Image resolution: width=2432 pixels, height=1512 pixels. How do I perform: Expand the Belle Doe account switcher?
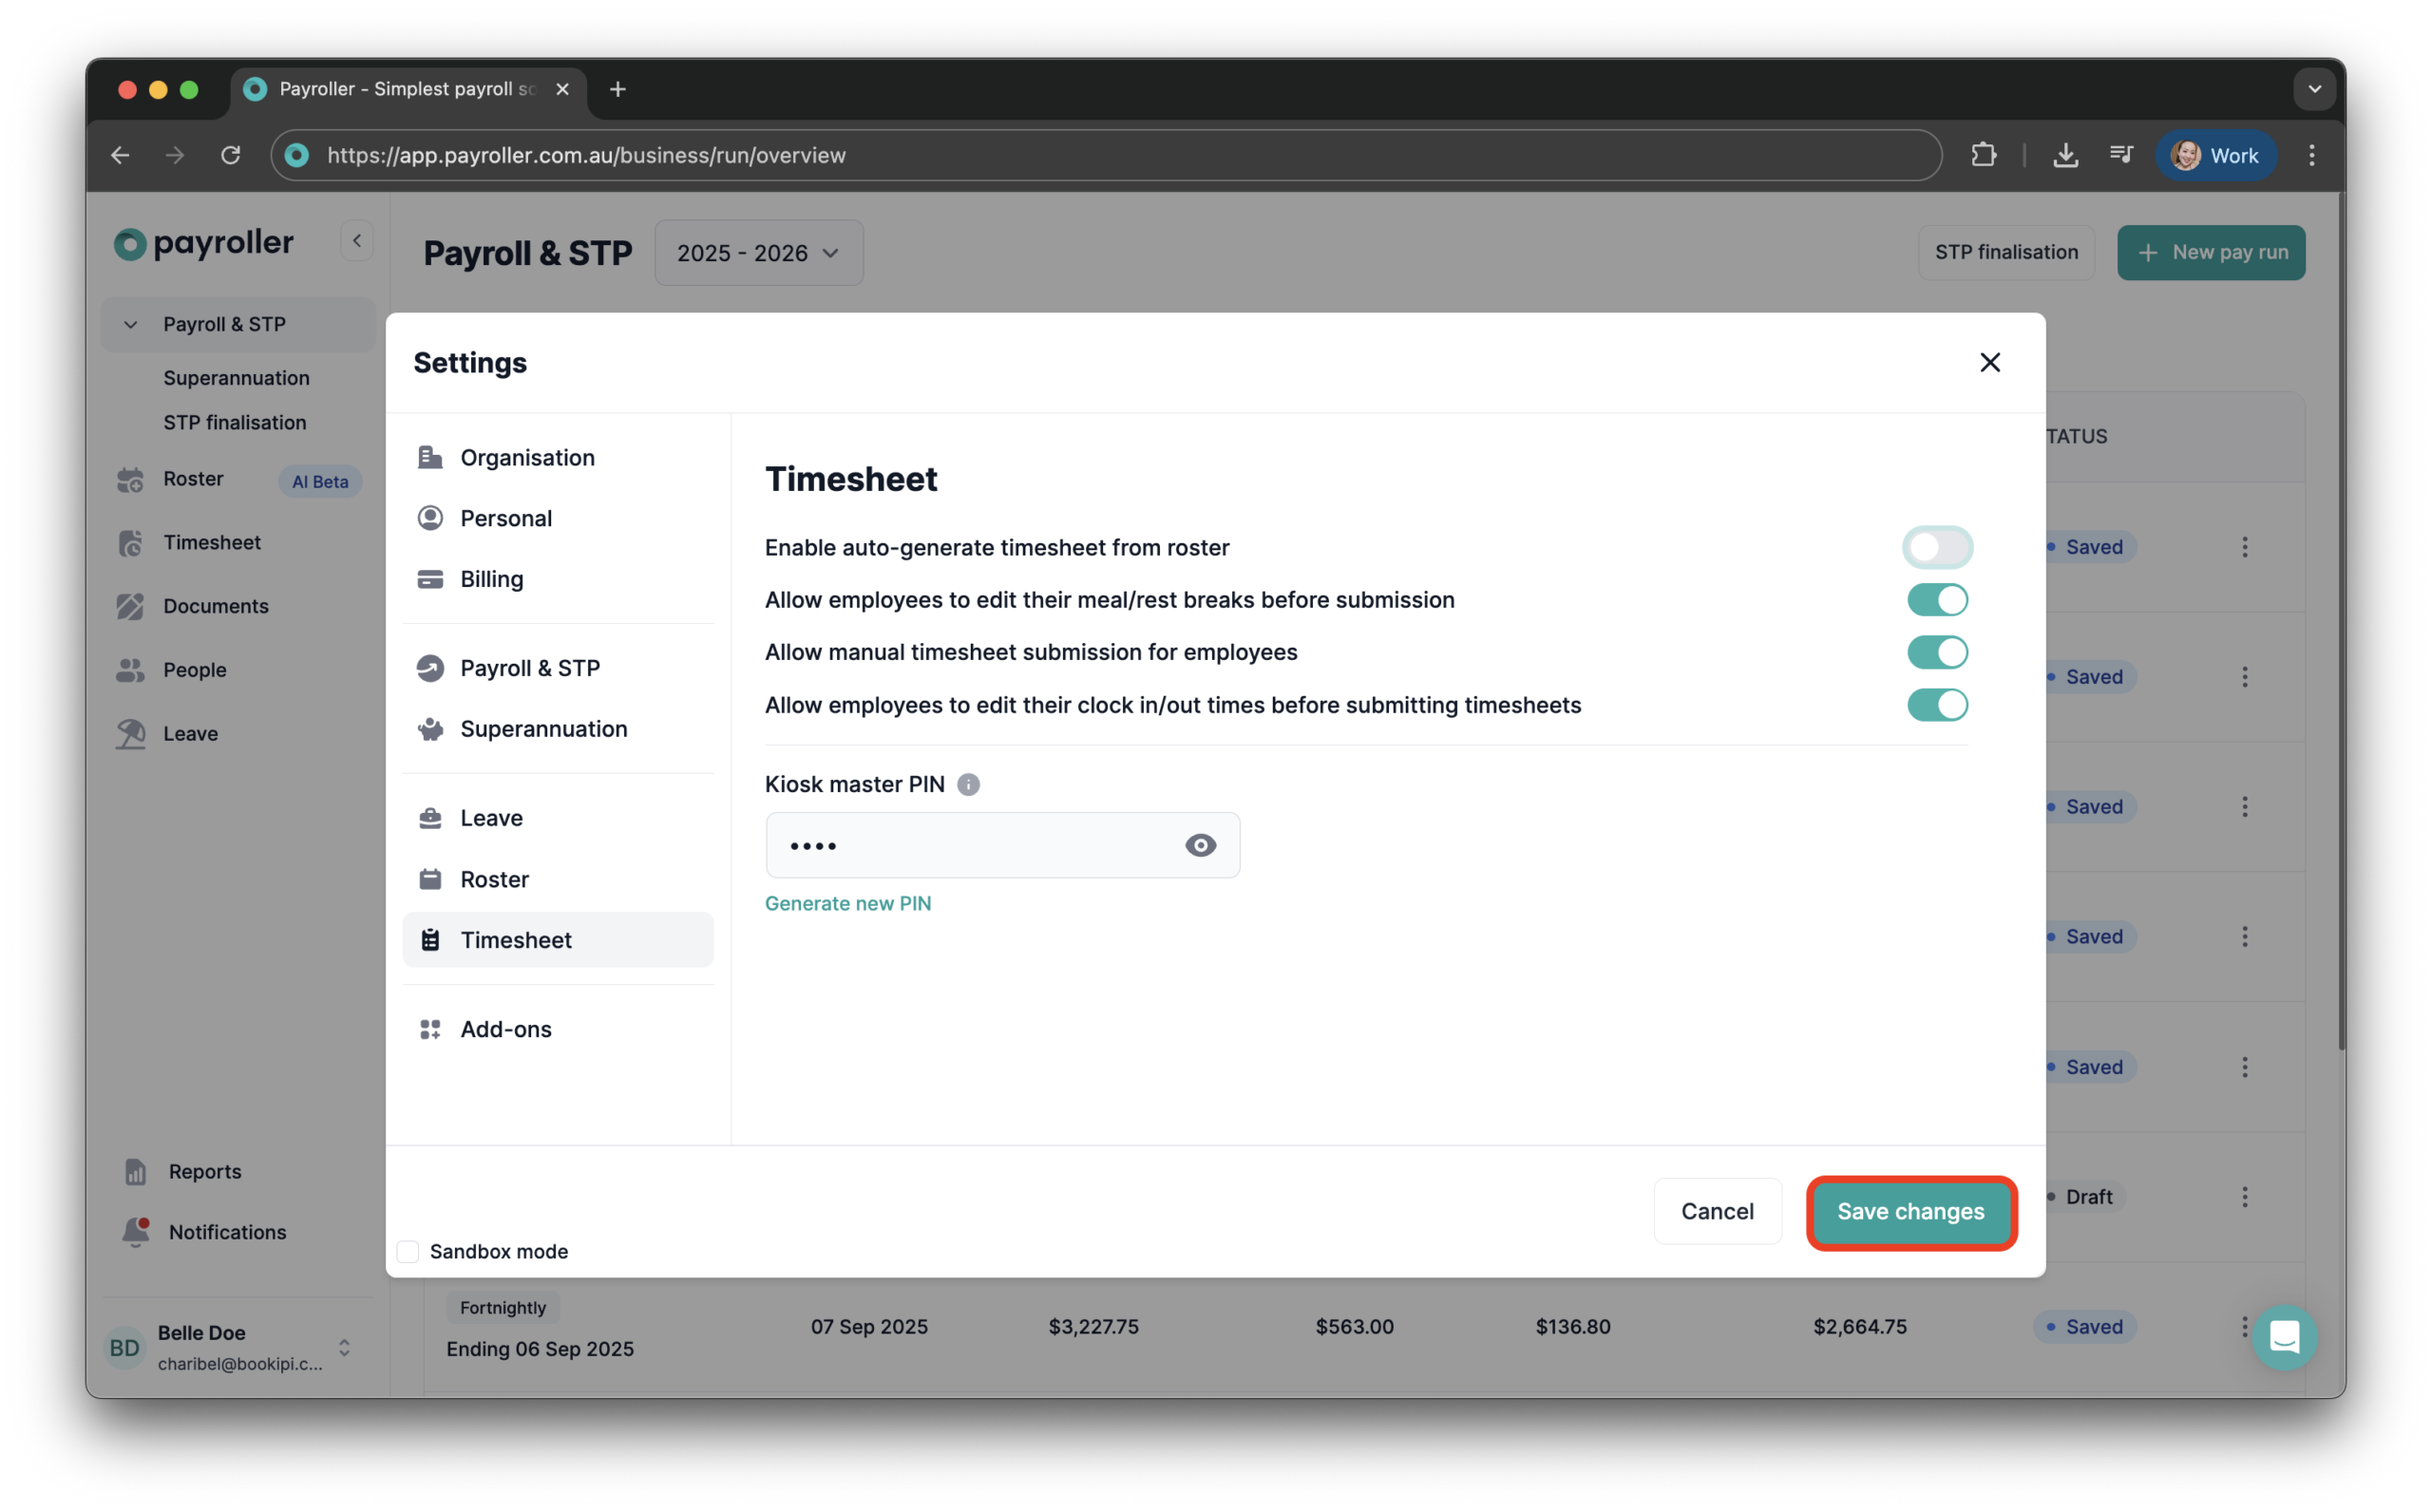[345, 1347]
